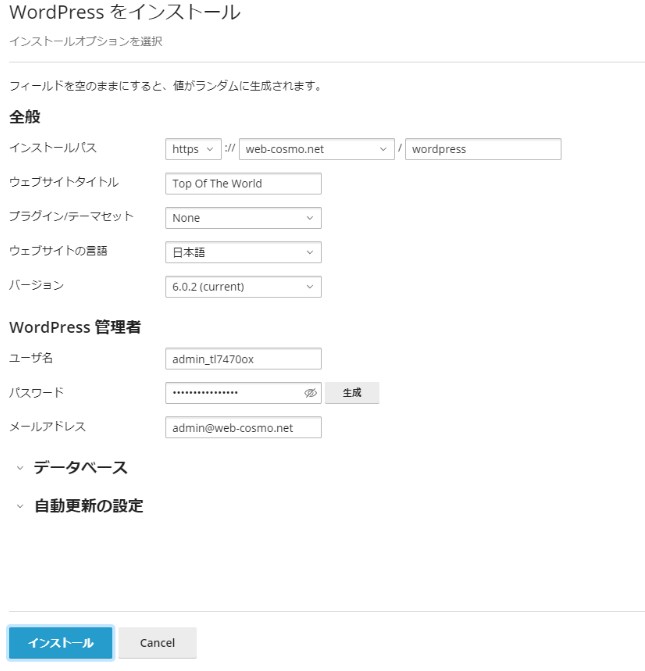The image size is (645, 671).
Task: Expand the 自動更新の設定 section chevron
Action: coord(19,507)
